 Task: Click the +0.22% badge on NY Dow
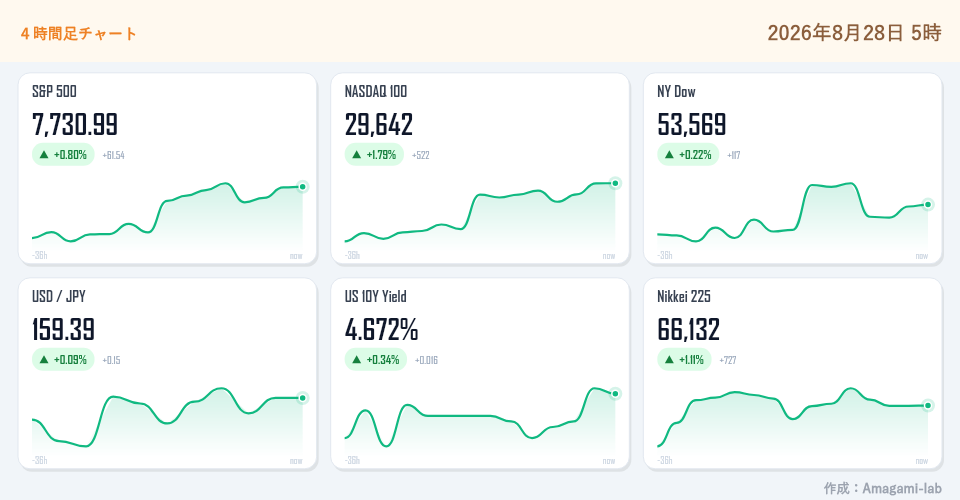(688, 155)
